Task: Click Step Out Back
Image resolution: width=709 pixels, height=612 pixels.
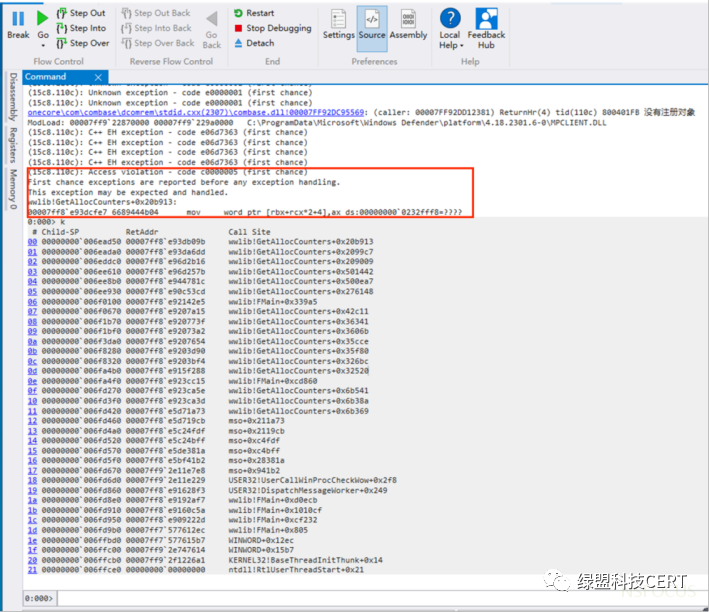Action: tap(156, 13)
